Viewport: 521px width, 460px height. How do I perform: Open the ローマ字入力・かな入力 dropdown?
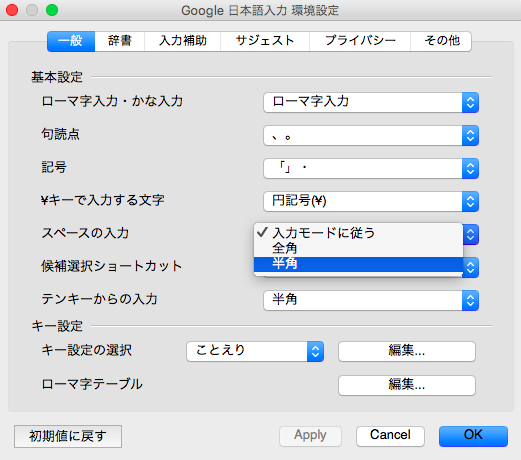[371, 102]
